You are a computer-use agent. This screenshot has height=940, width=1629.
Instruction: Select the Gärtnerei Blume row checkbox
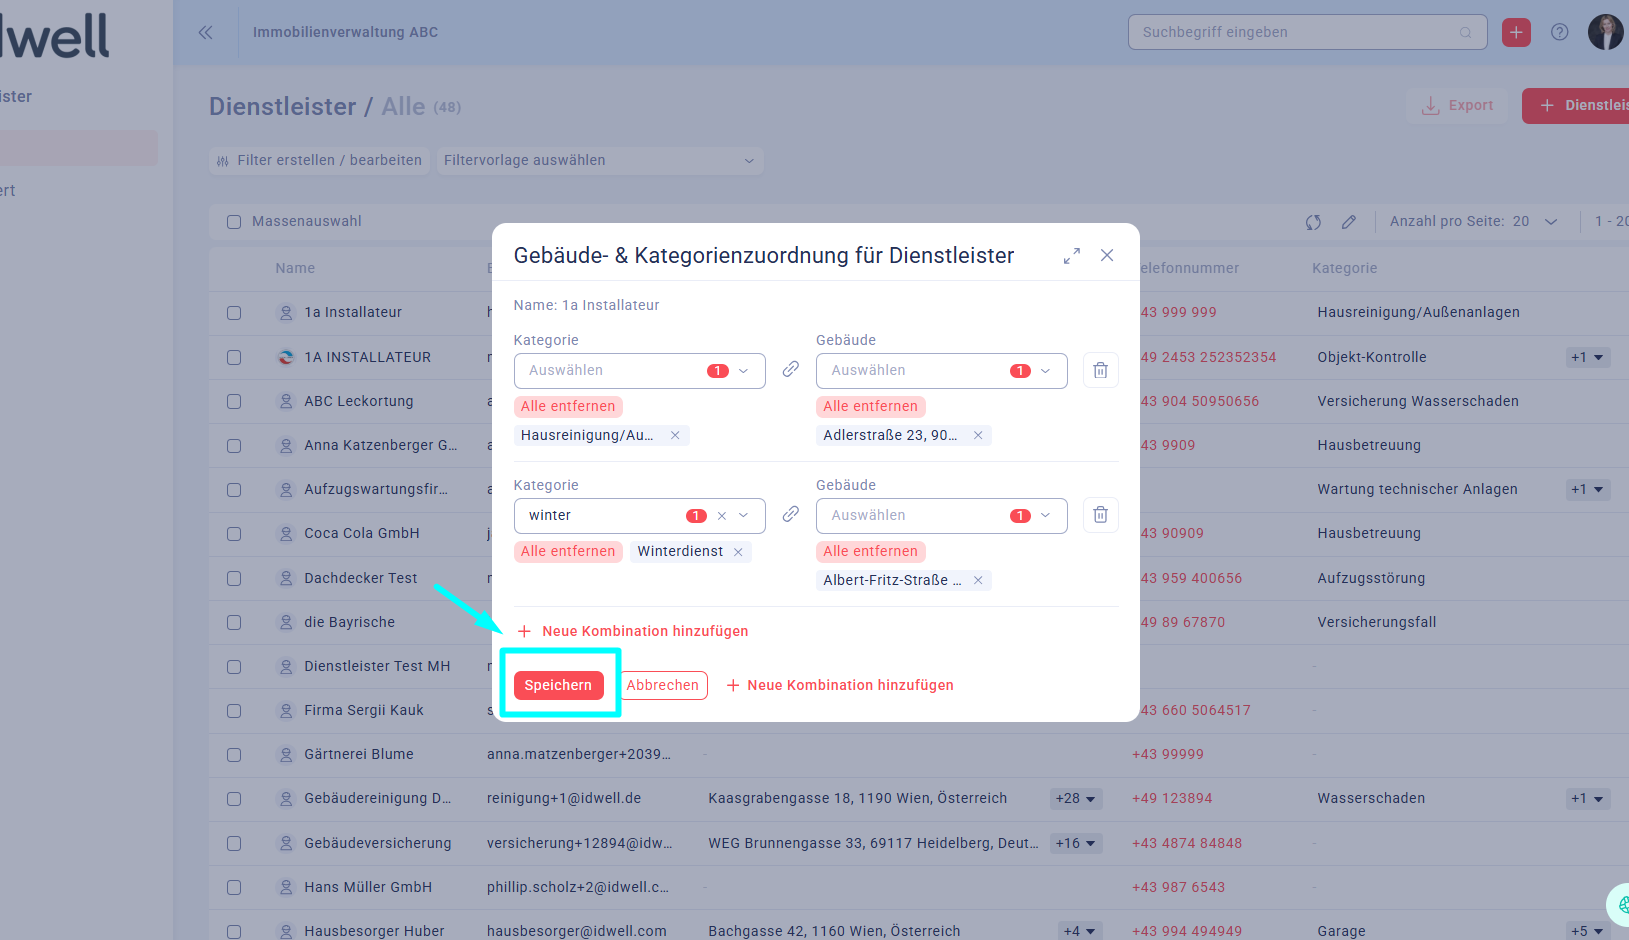(x=234, y=755)
